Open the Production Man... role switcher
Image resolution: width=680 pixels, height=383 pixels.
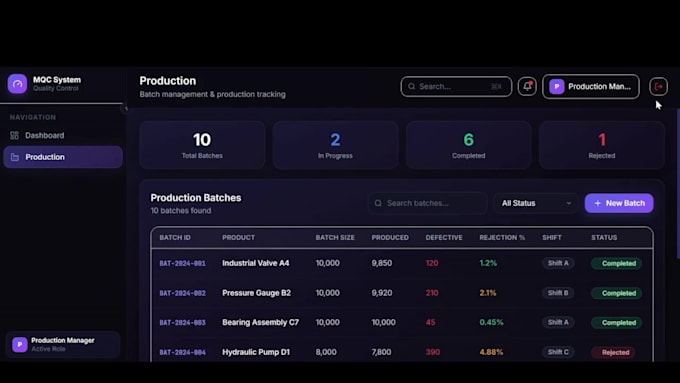click(x=591, y=86)
